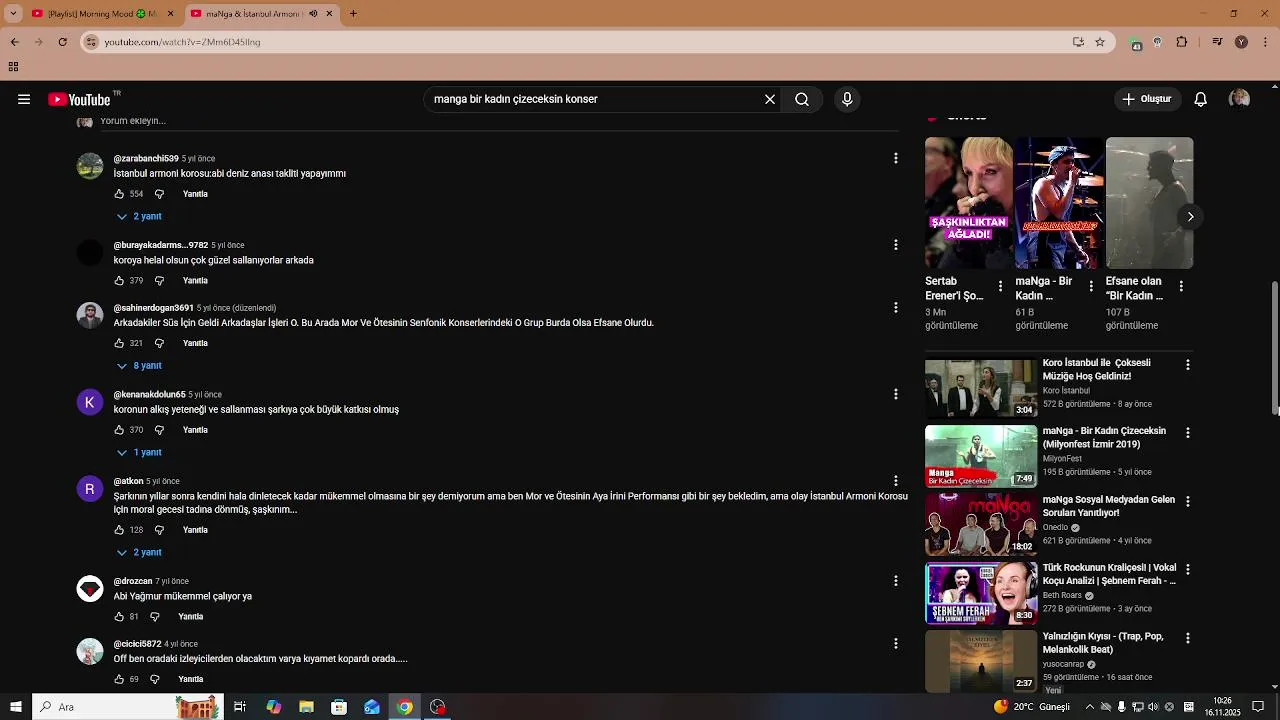Open the tab search dropdown arrow
The height and width of the screenshot is (720, 1280).
click(x=13, y=14)
